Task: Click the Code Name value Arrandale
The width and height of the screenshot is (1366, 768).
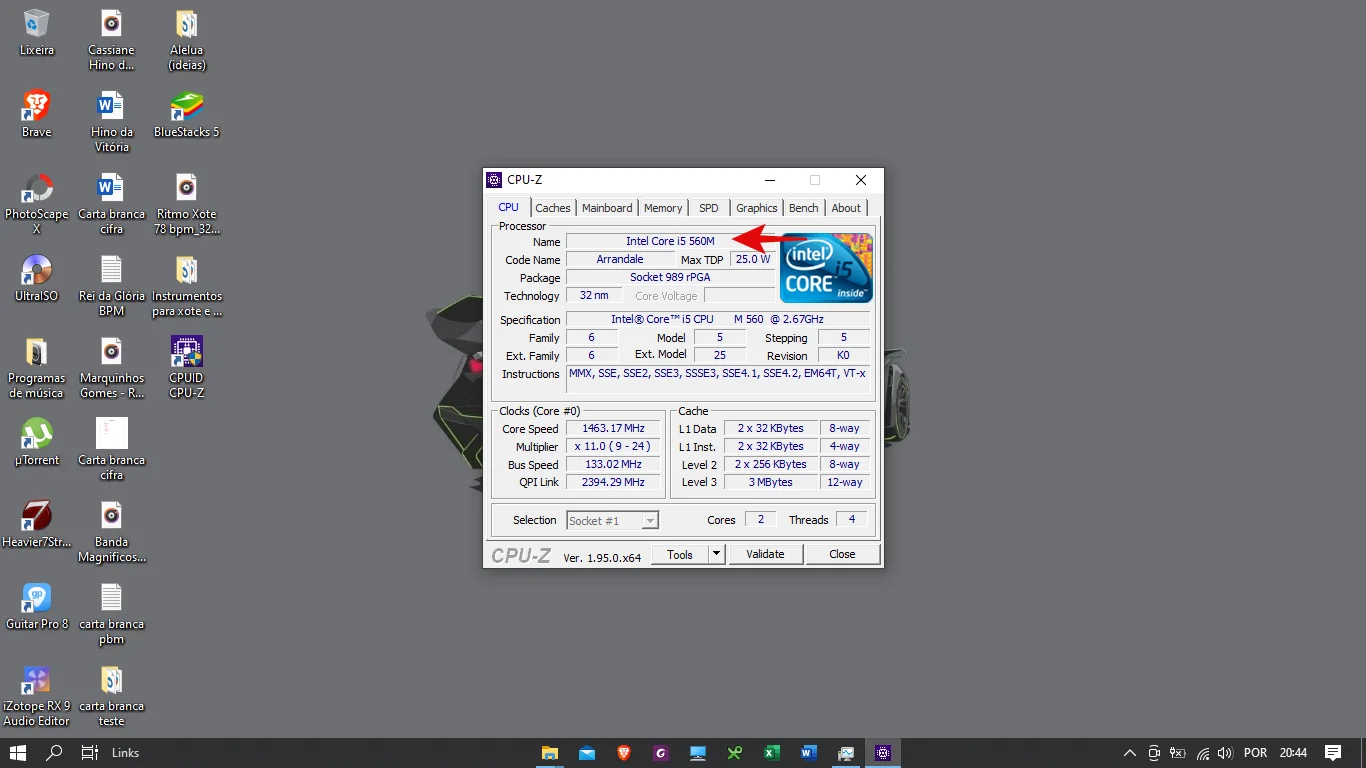Action: click(x=620, y=259)
